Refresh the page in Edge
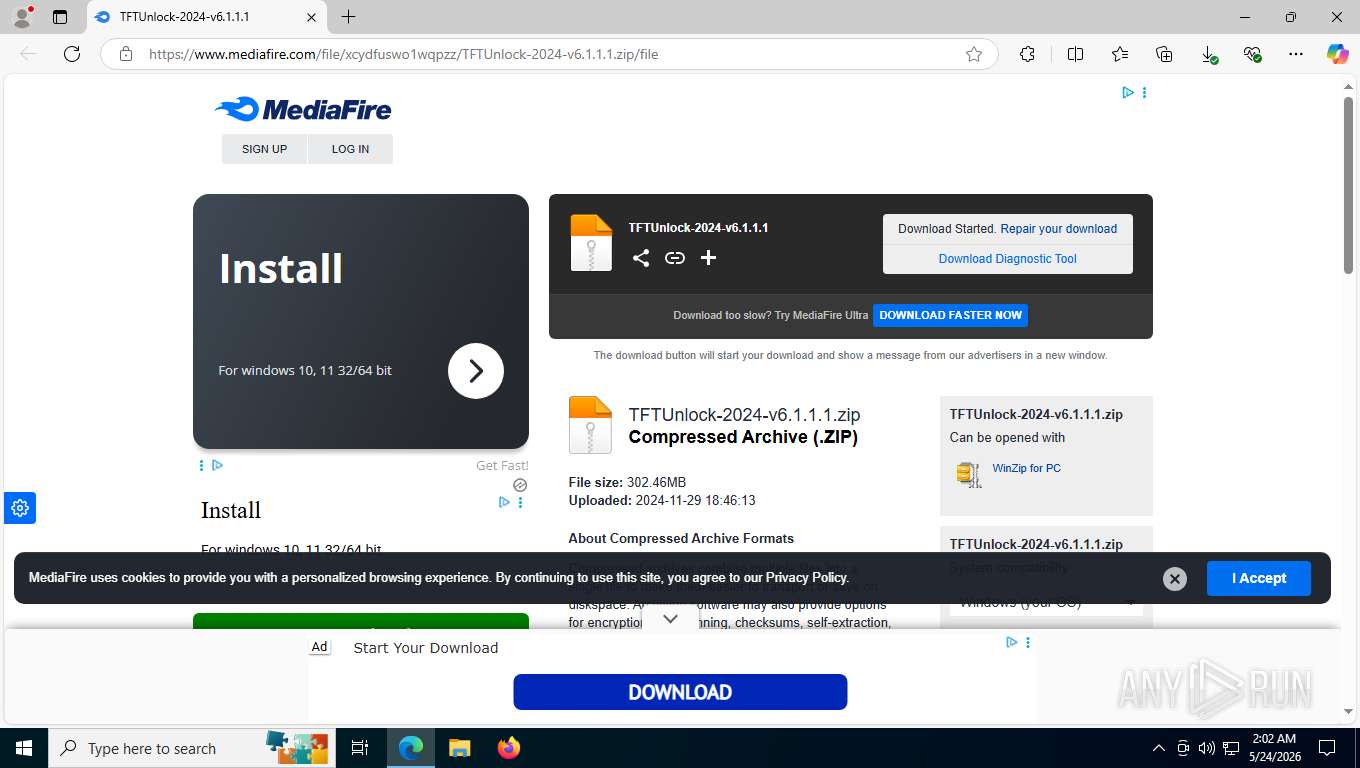Image resolution: width=1360 pixels, height=768 pixels. click(x=72, y=54)
